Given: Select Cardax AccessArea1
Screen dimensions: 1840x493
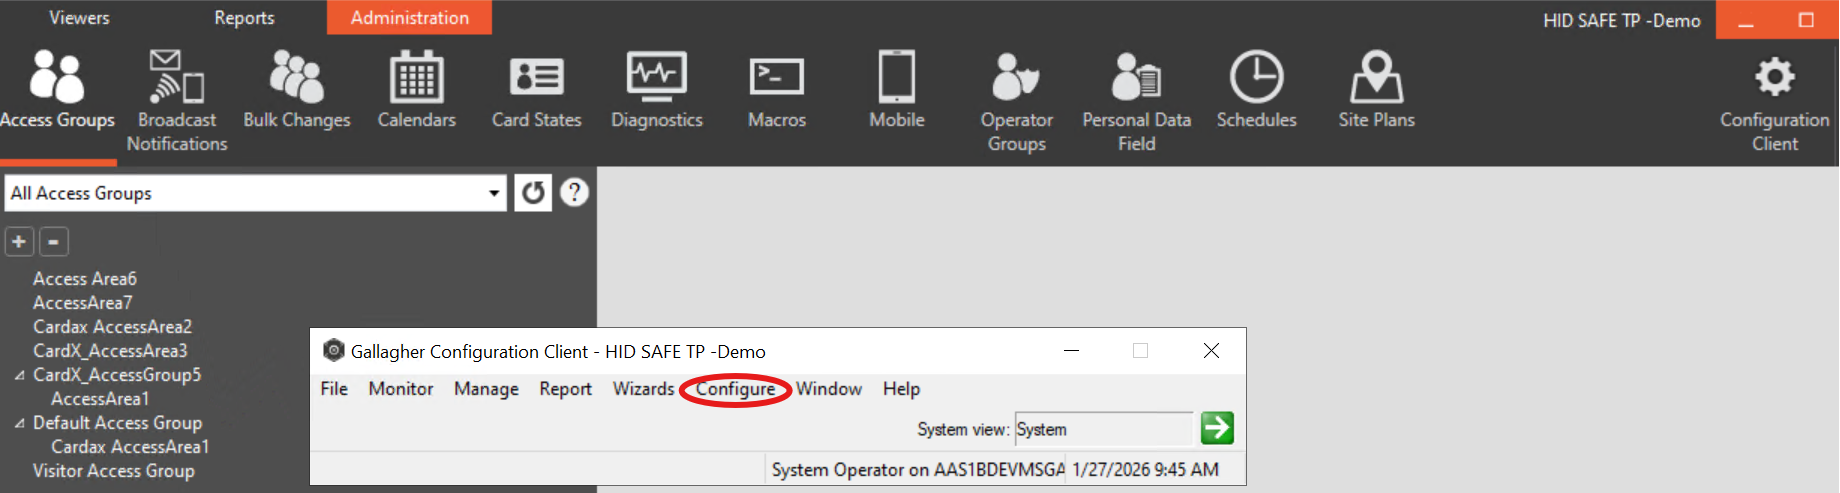Looking at the screenshot, I should tap(130, 447).
